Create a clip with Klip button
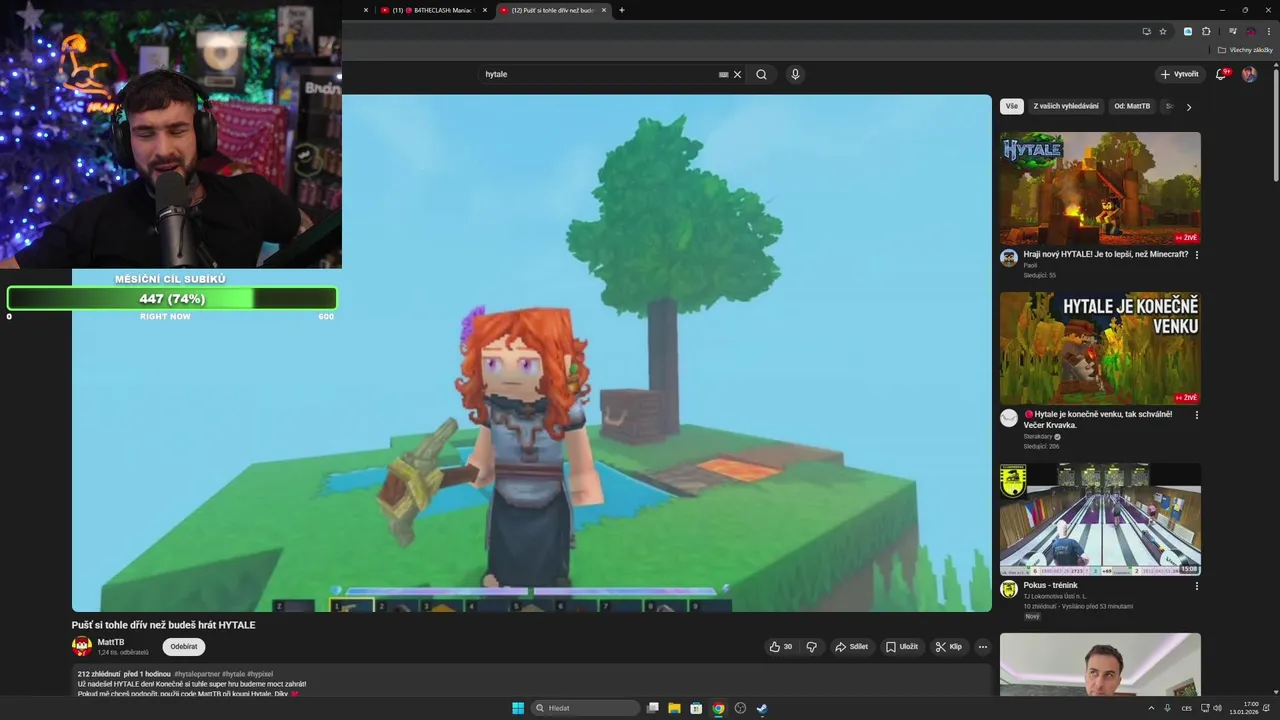The height and width of the screenshot is (720, 1280). pyautogui.click(x=949, y=647)
